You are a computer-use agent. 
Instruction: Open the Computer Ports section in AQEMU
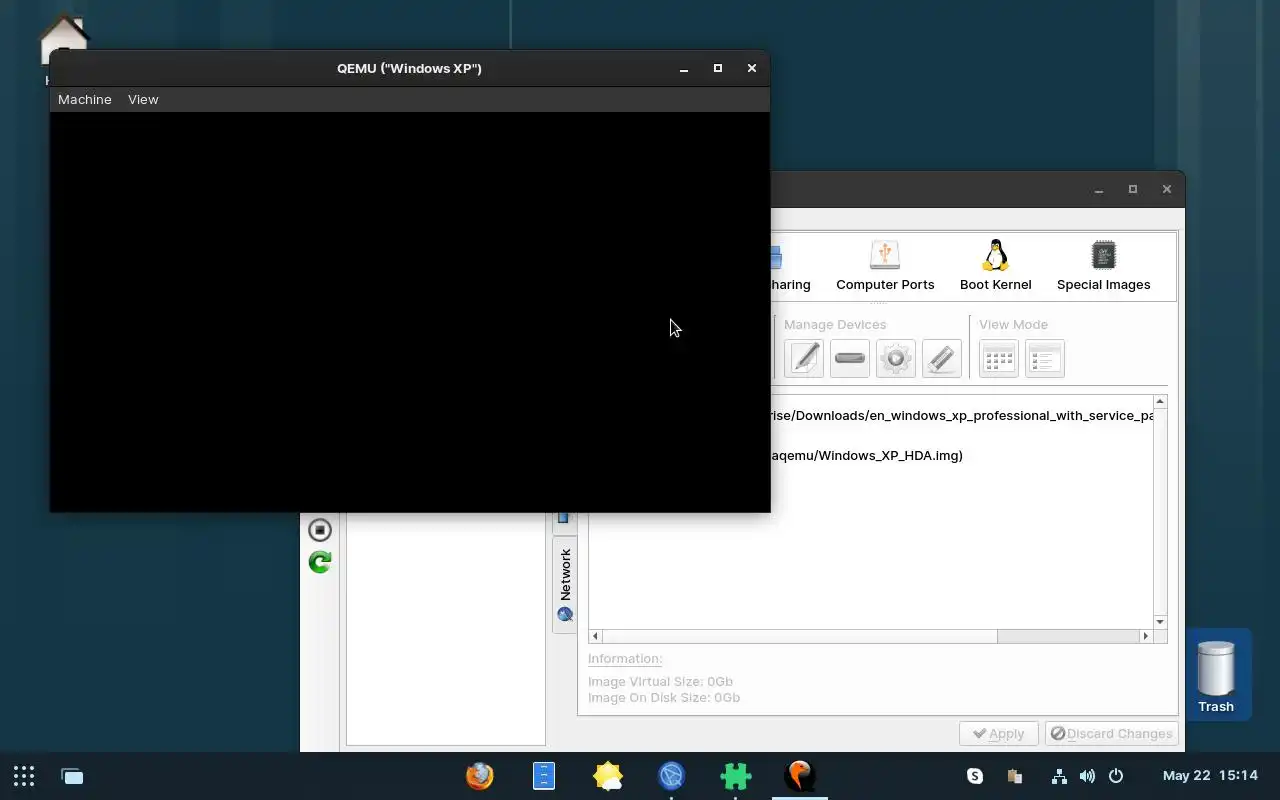(x=885, y=266)
